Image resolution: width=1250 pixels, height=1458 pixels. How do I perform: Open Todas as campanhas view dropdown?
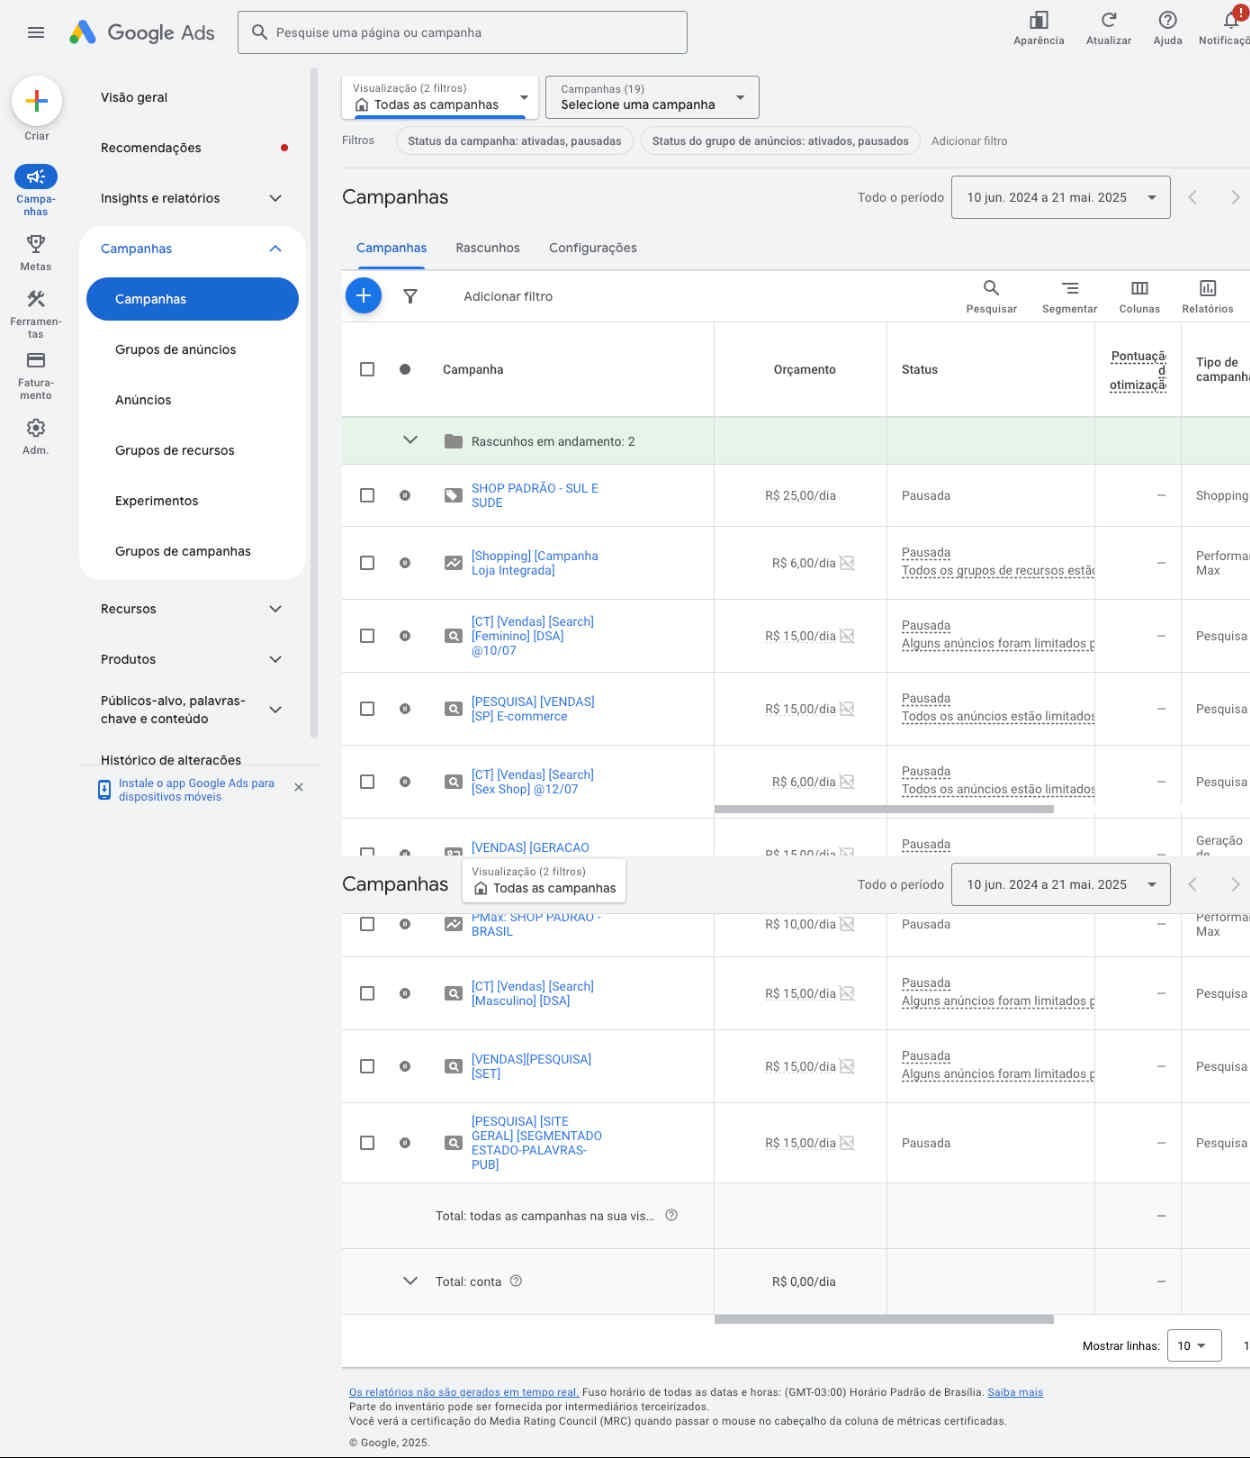440,97
